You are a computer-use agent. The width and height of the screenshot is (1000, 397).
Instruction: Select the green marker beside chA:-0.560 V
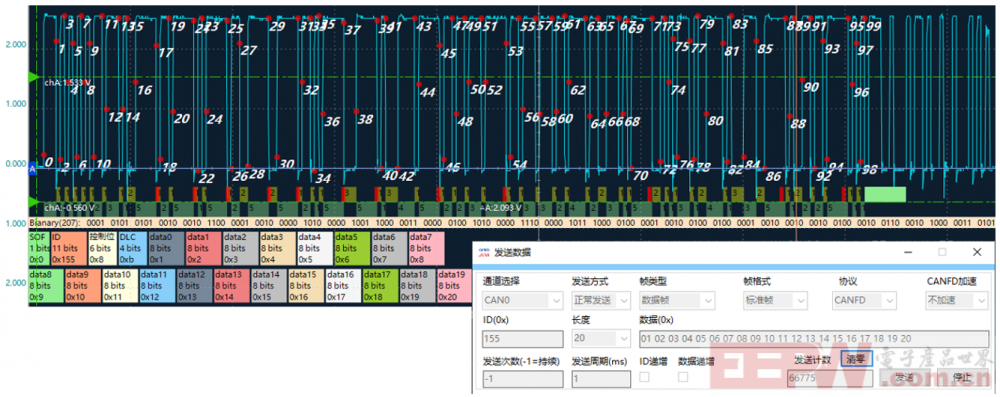pos(33,202)
